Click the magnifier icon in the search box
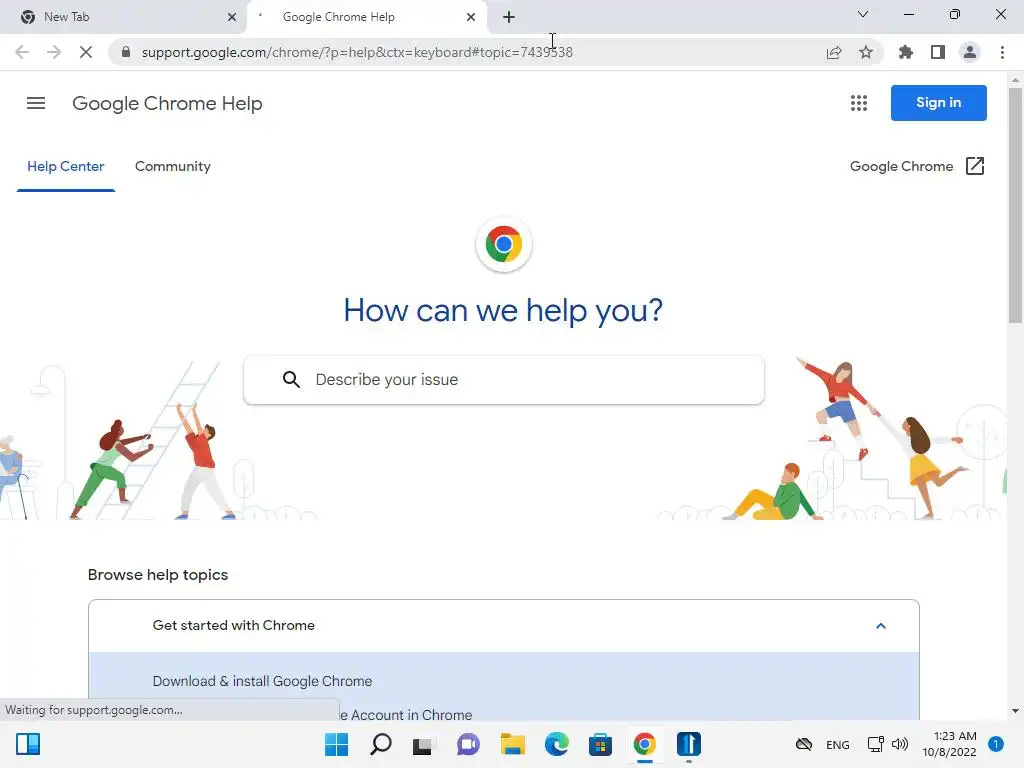 [291, 379]
